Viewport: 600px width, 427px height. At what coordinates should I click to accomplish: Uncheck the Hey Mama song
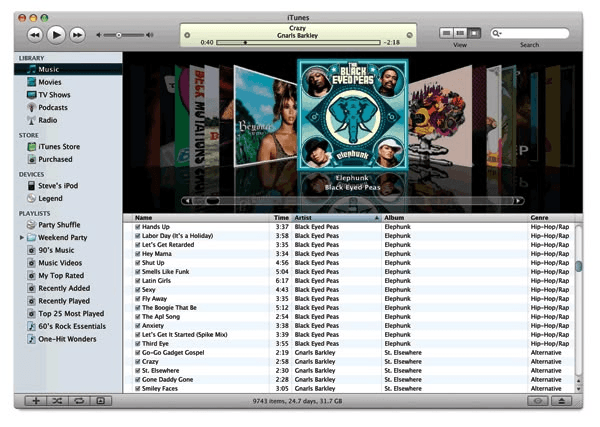[137, 254]
